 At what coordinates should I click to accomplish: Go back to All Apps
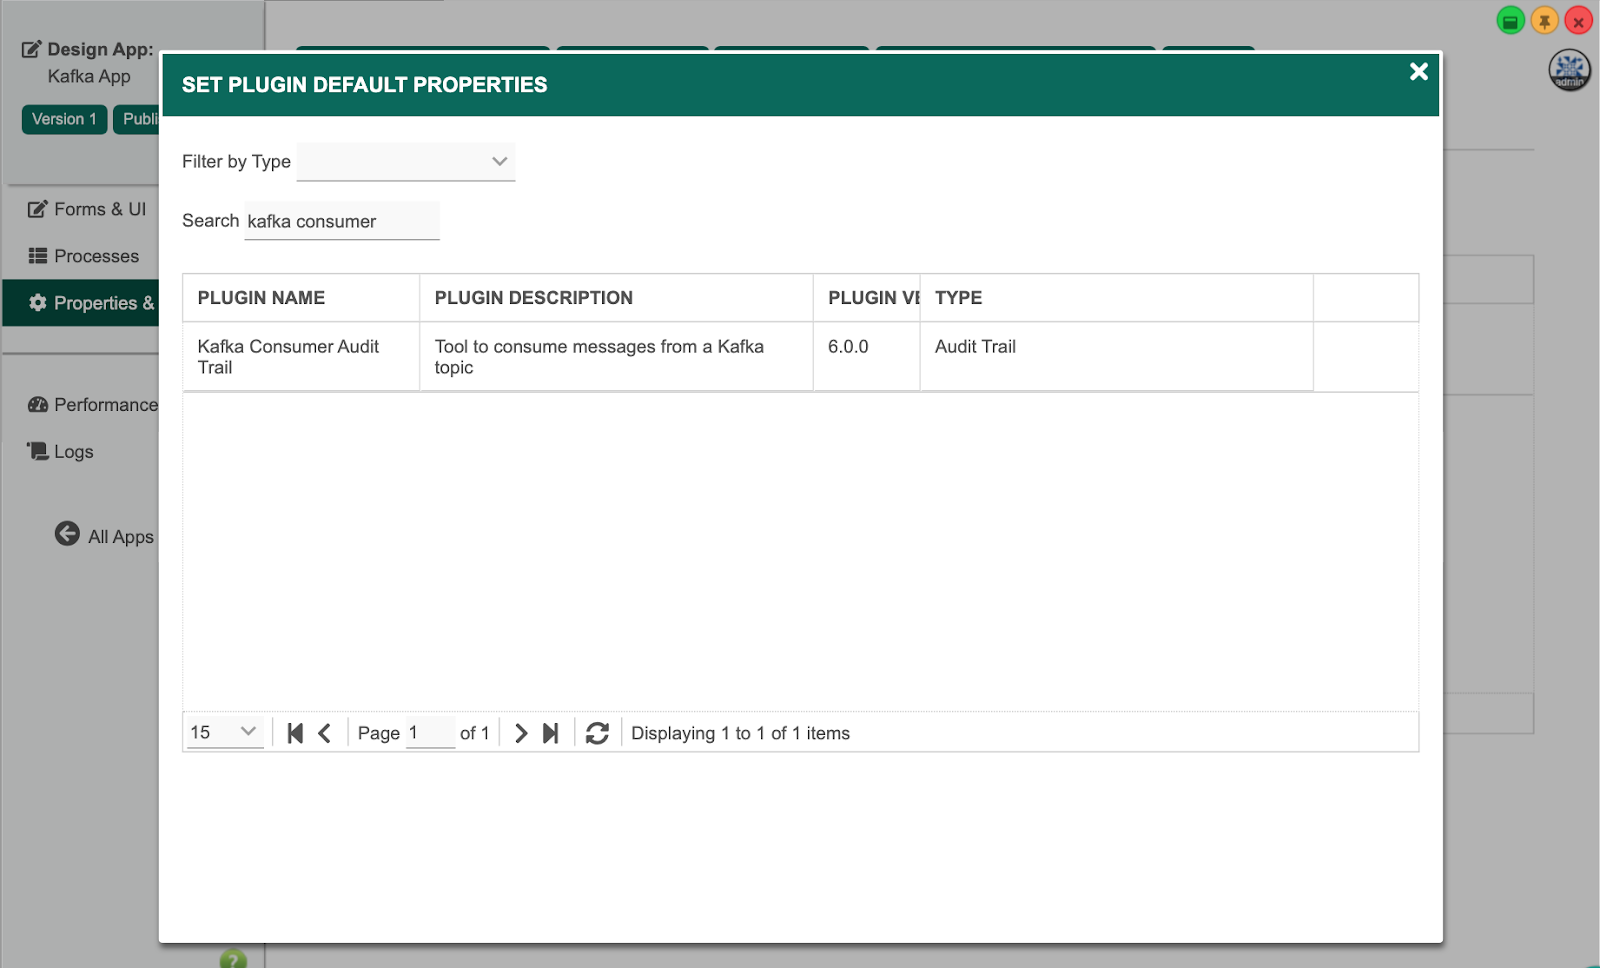(105, 535)
